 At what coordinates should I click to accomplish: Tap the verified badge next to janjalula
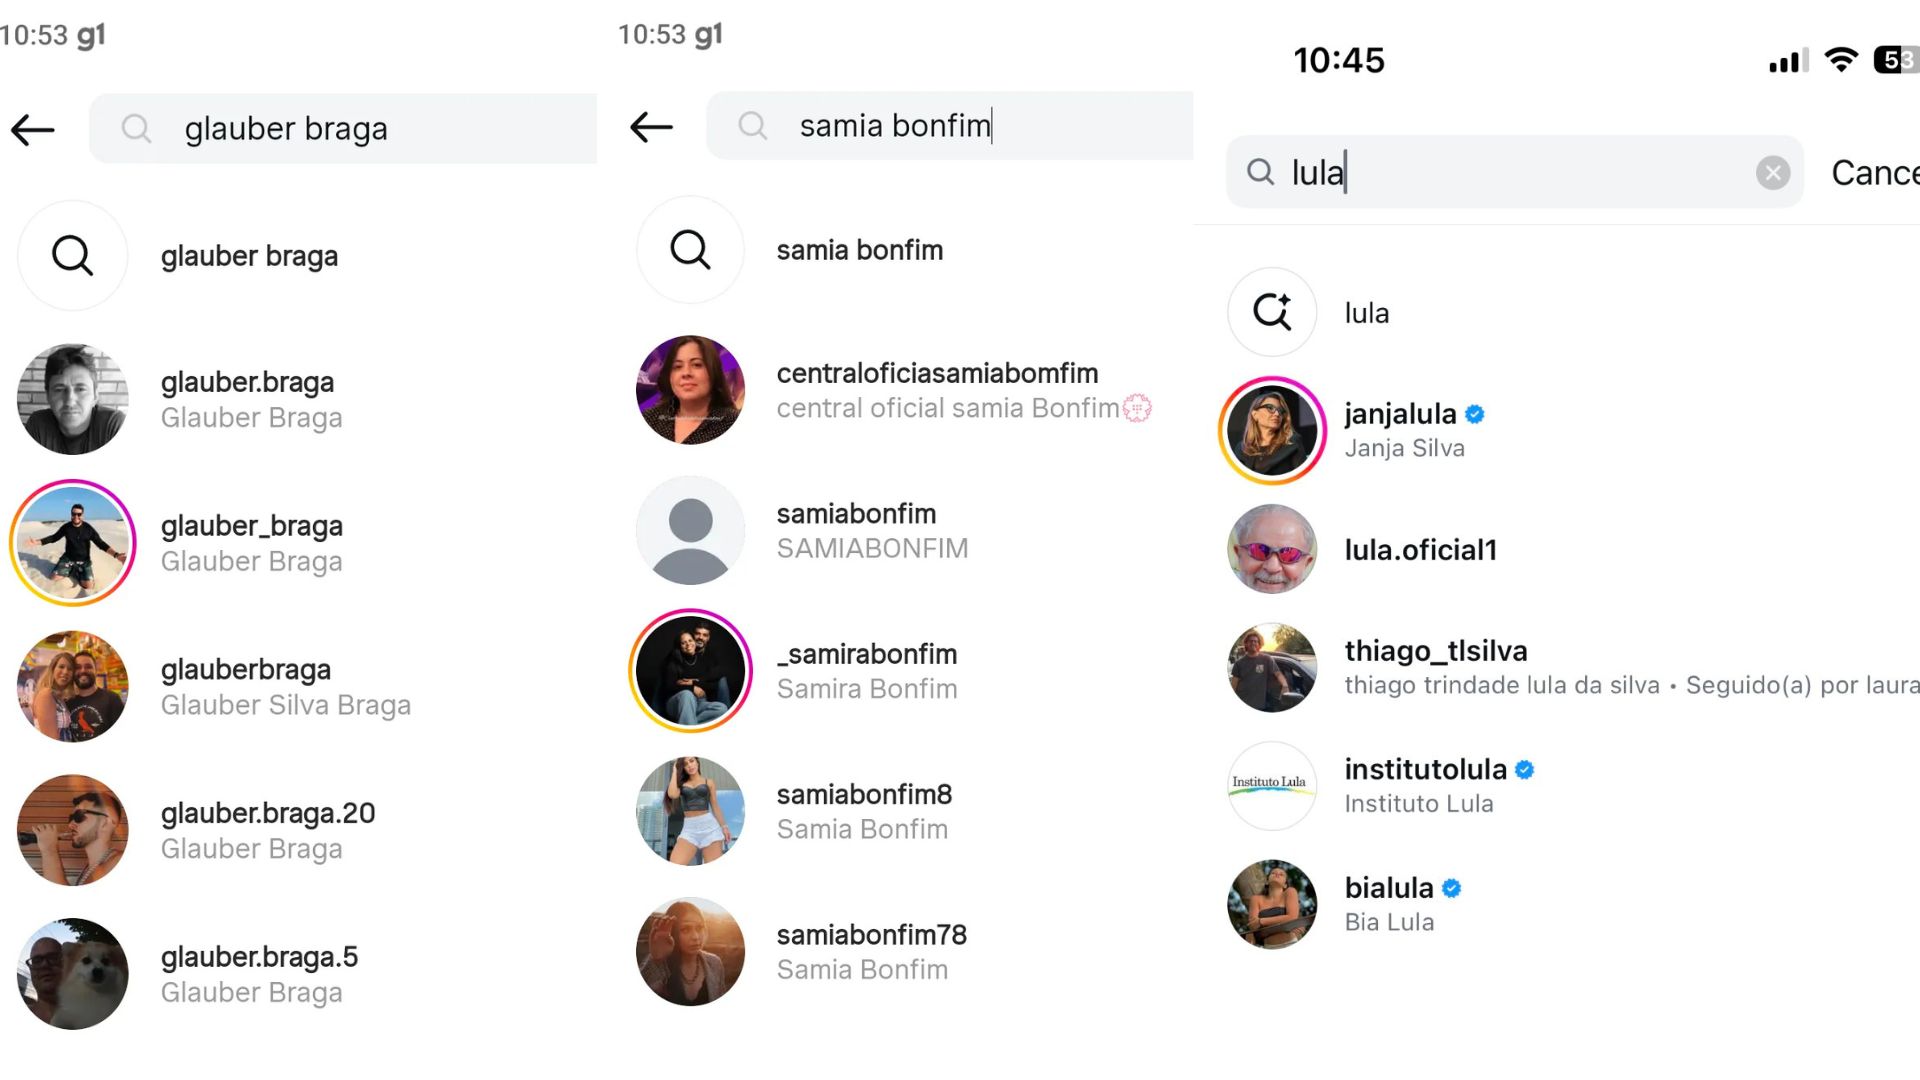tap(1474, 413)
